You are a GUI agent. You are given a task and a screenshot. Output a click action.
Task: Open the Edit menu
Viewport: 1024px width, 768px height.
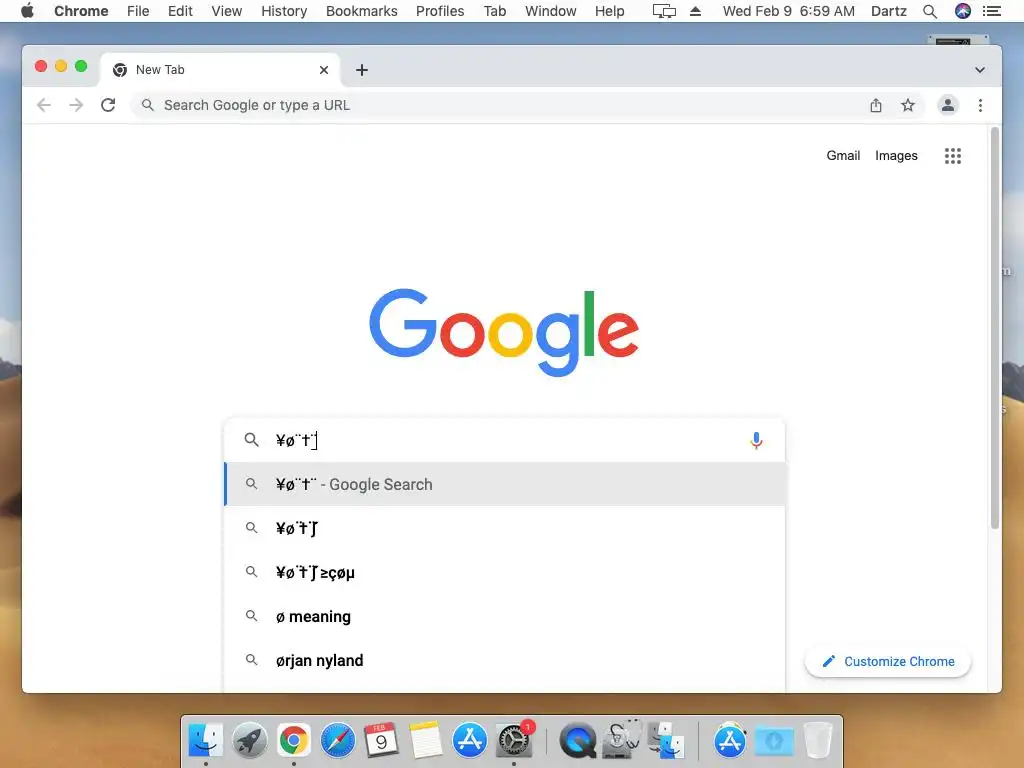tap(180, 11)
